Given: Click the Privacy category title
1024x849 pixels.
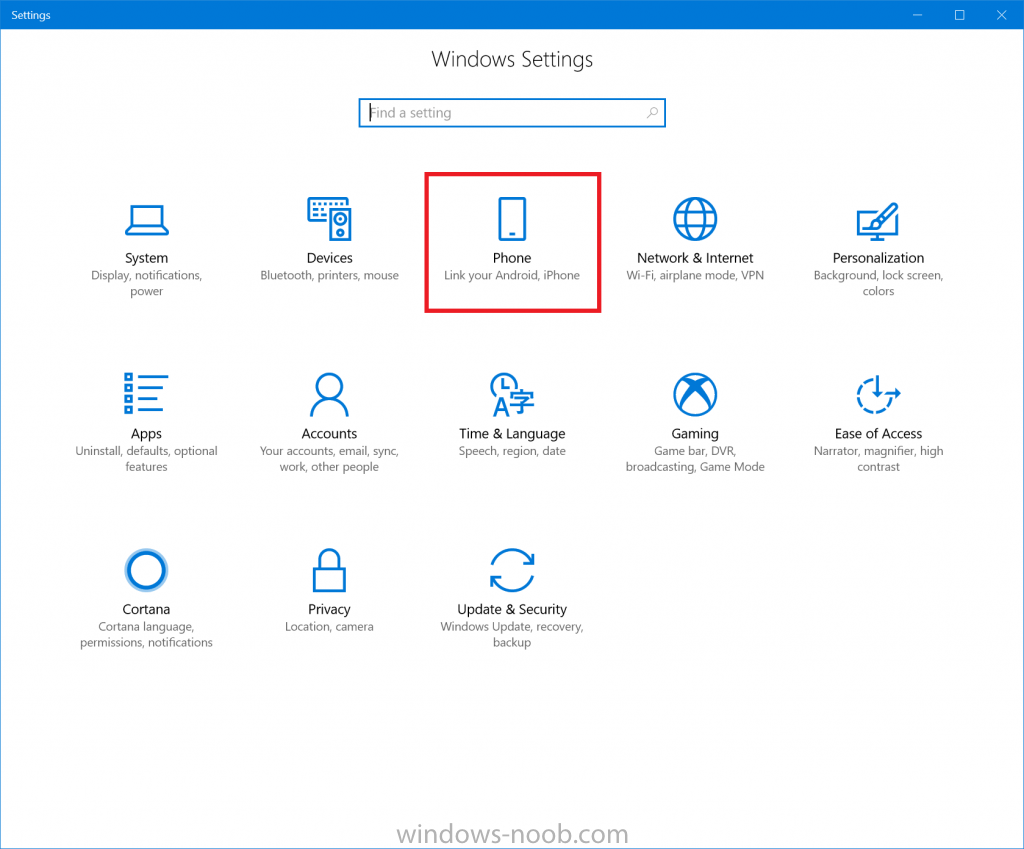Looking at the screenshot, I should click(x=329, y=609).
